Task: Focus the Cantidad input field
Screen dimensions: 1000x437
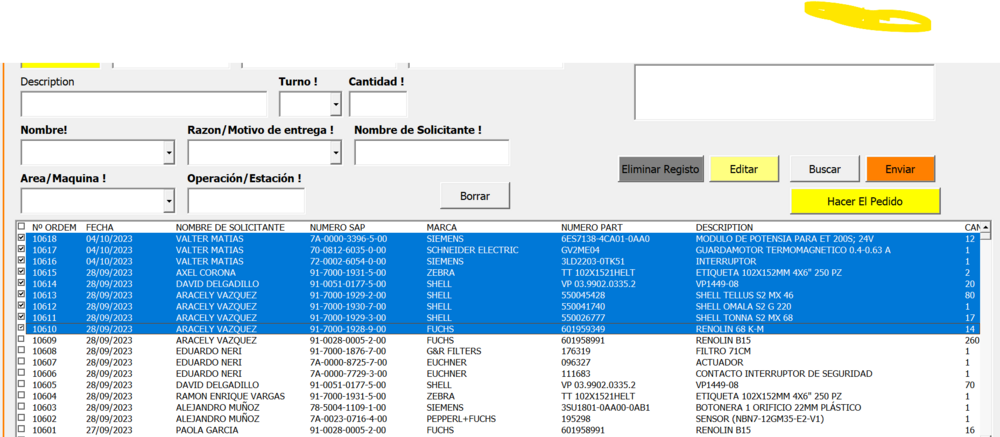Action: click(x=378, y=104)
